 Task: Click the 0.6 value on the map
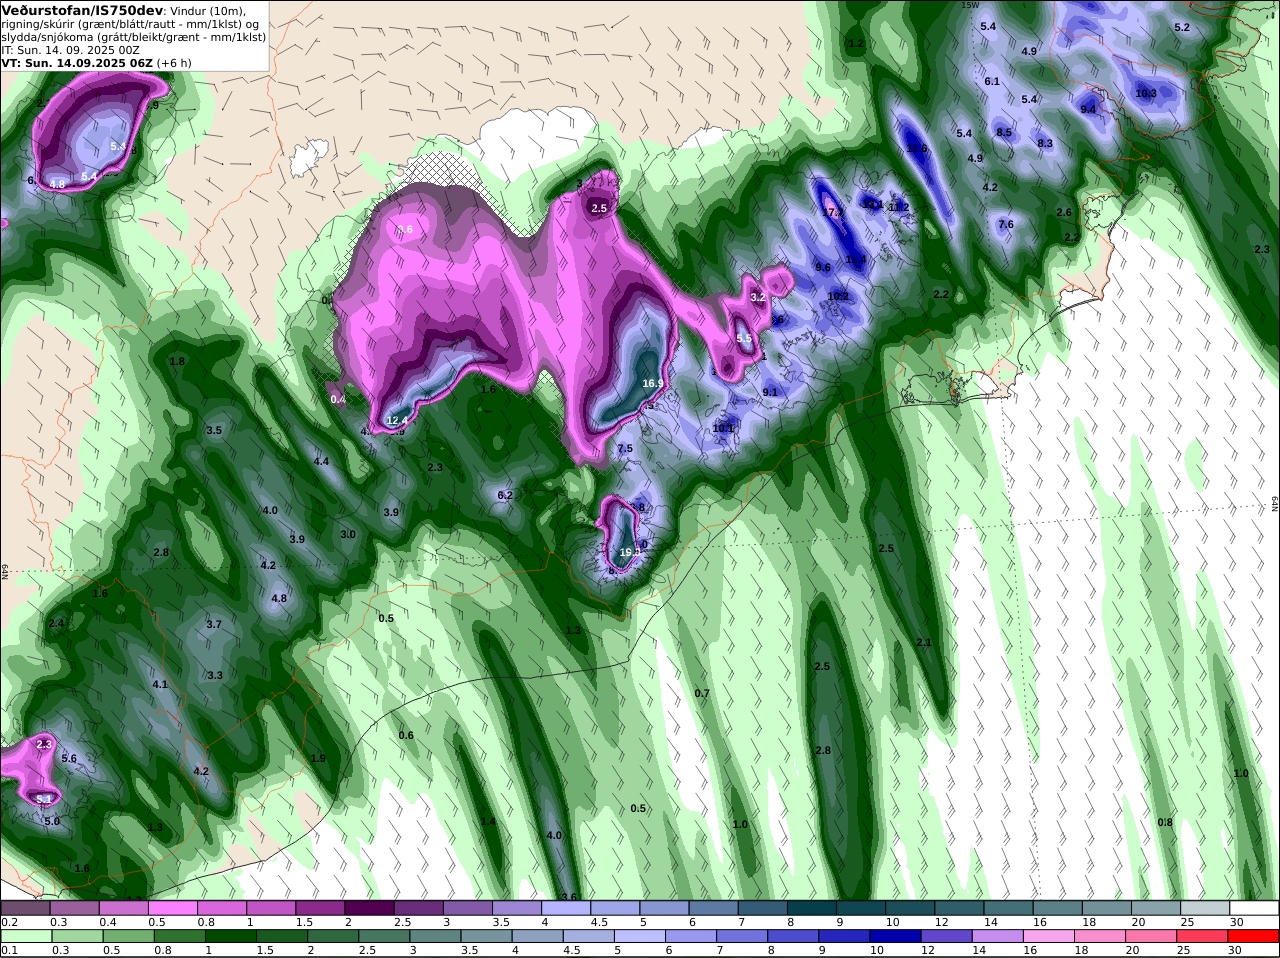[406, 736]
